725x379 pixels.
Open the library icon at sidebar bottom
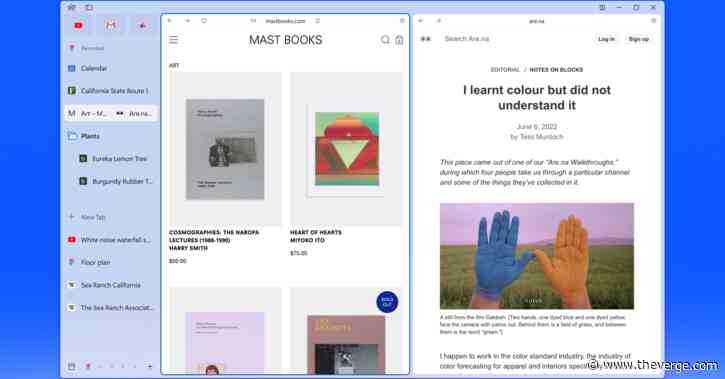pyautogui.click(x=72, y=367)
